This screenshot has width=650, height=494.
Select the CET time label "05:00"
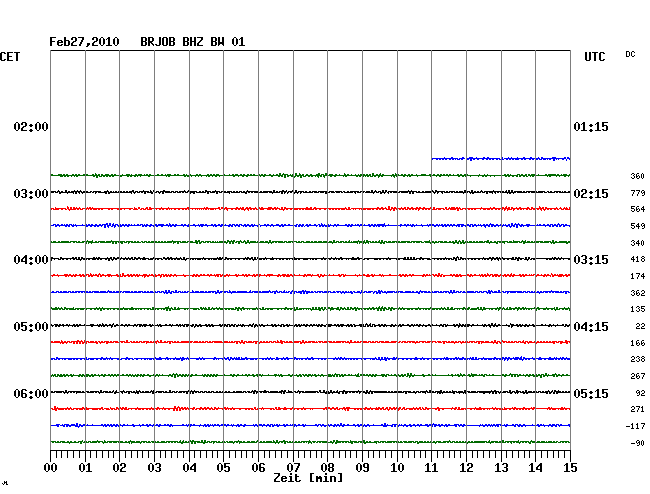pos(31,327)
